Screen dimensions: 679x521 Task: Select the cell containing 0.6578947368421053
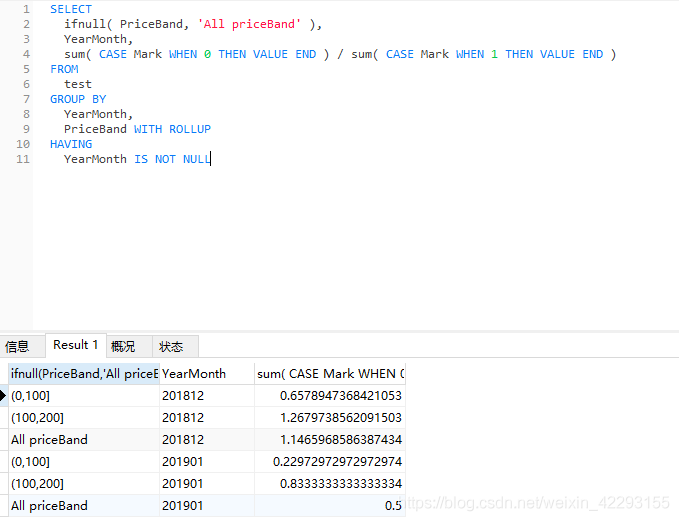pos(330,395)
